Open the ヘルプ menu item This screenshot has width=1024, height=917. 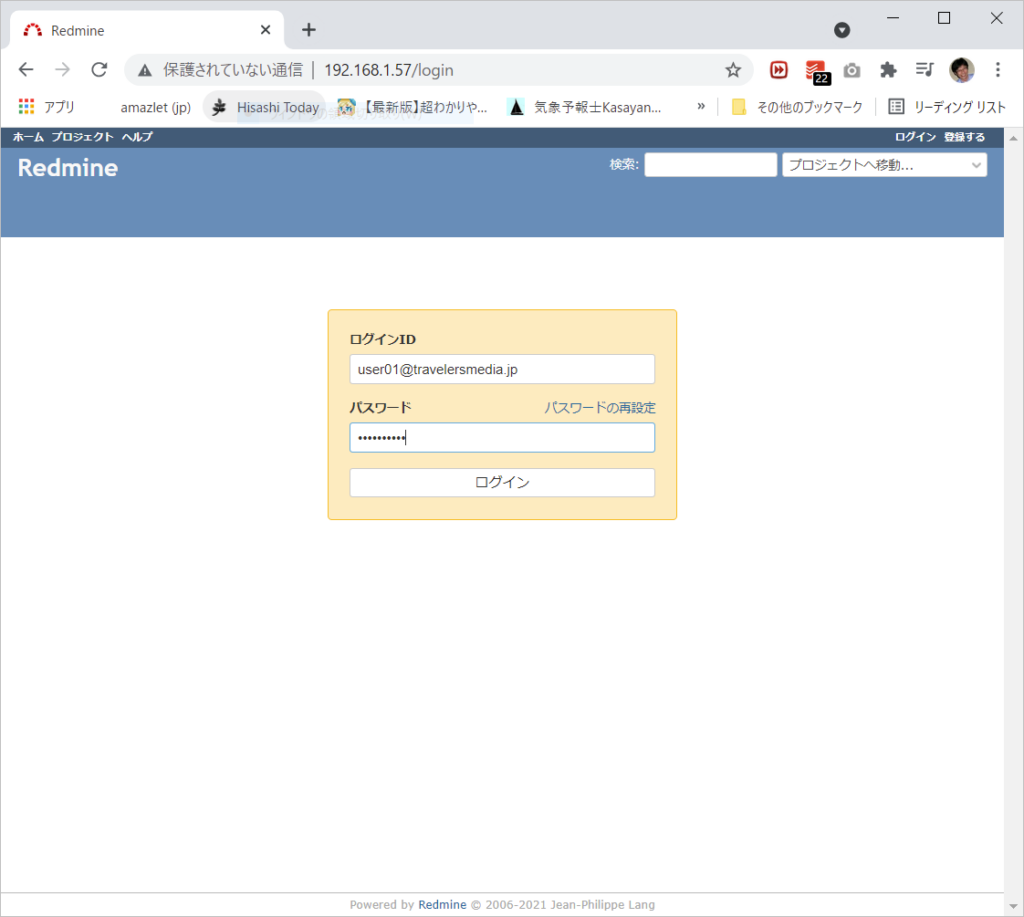(x=137, y=137)
